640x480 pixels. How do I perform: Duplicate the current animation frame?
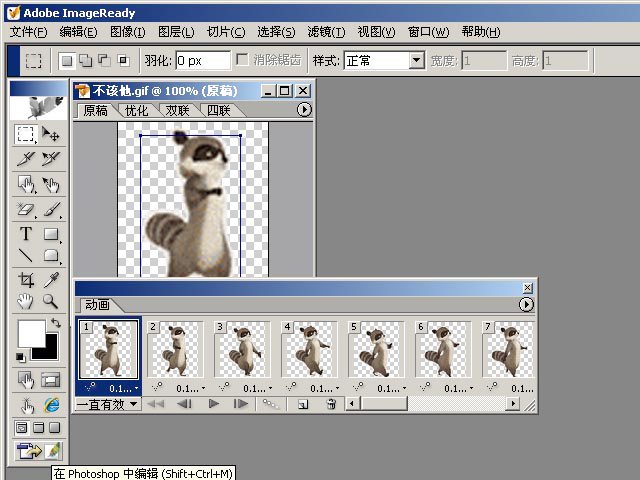point(303,404)
